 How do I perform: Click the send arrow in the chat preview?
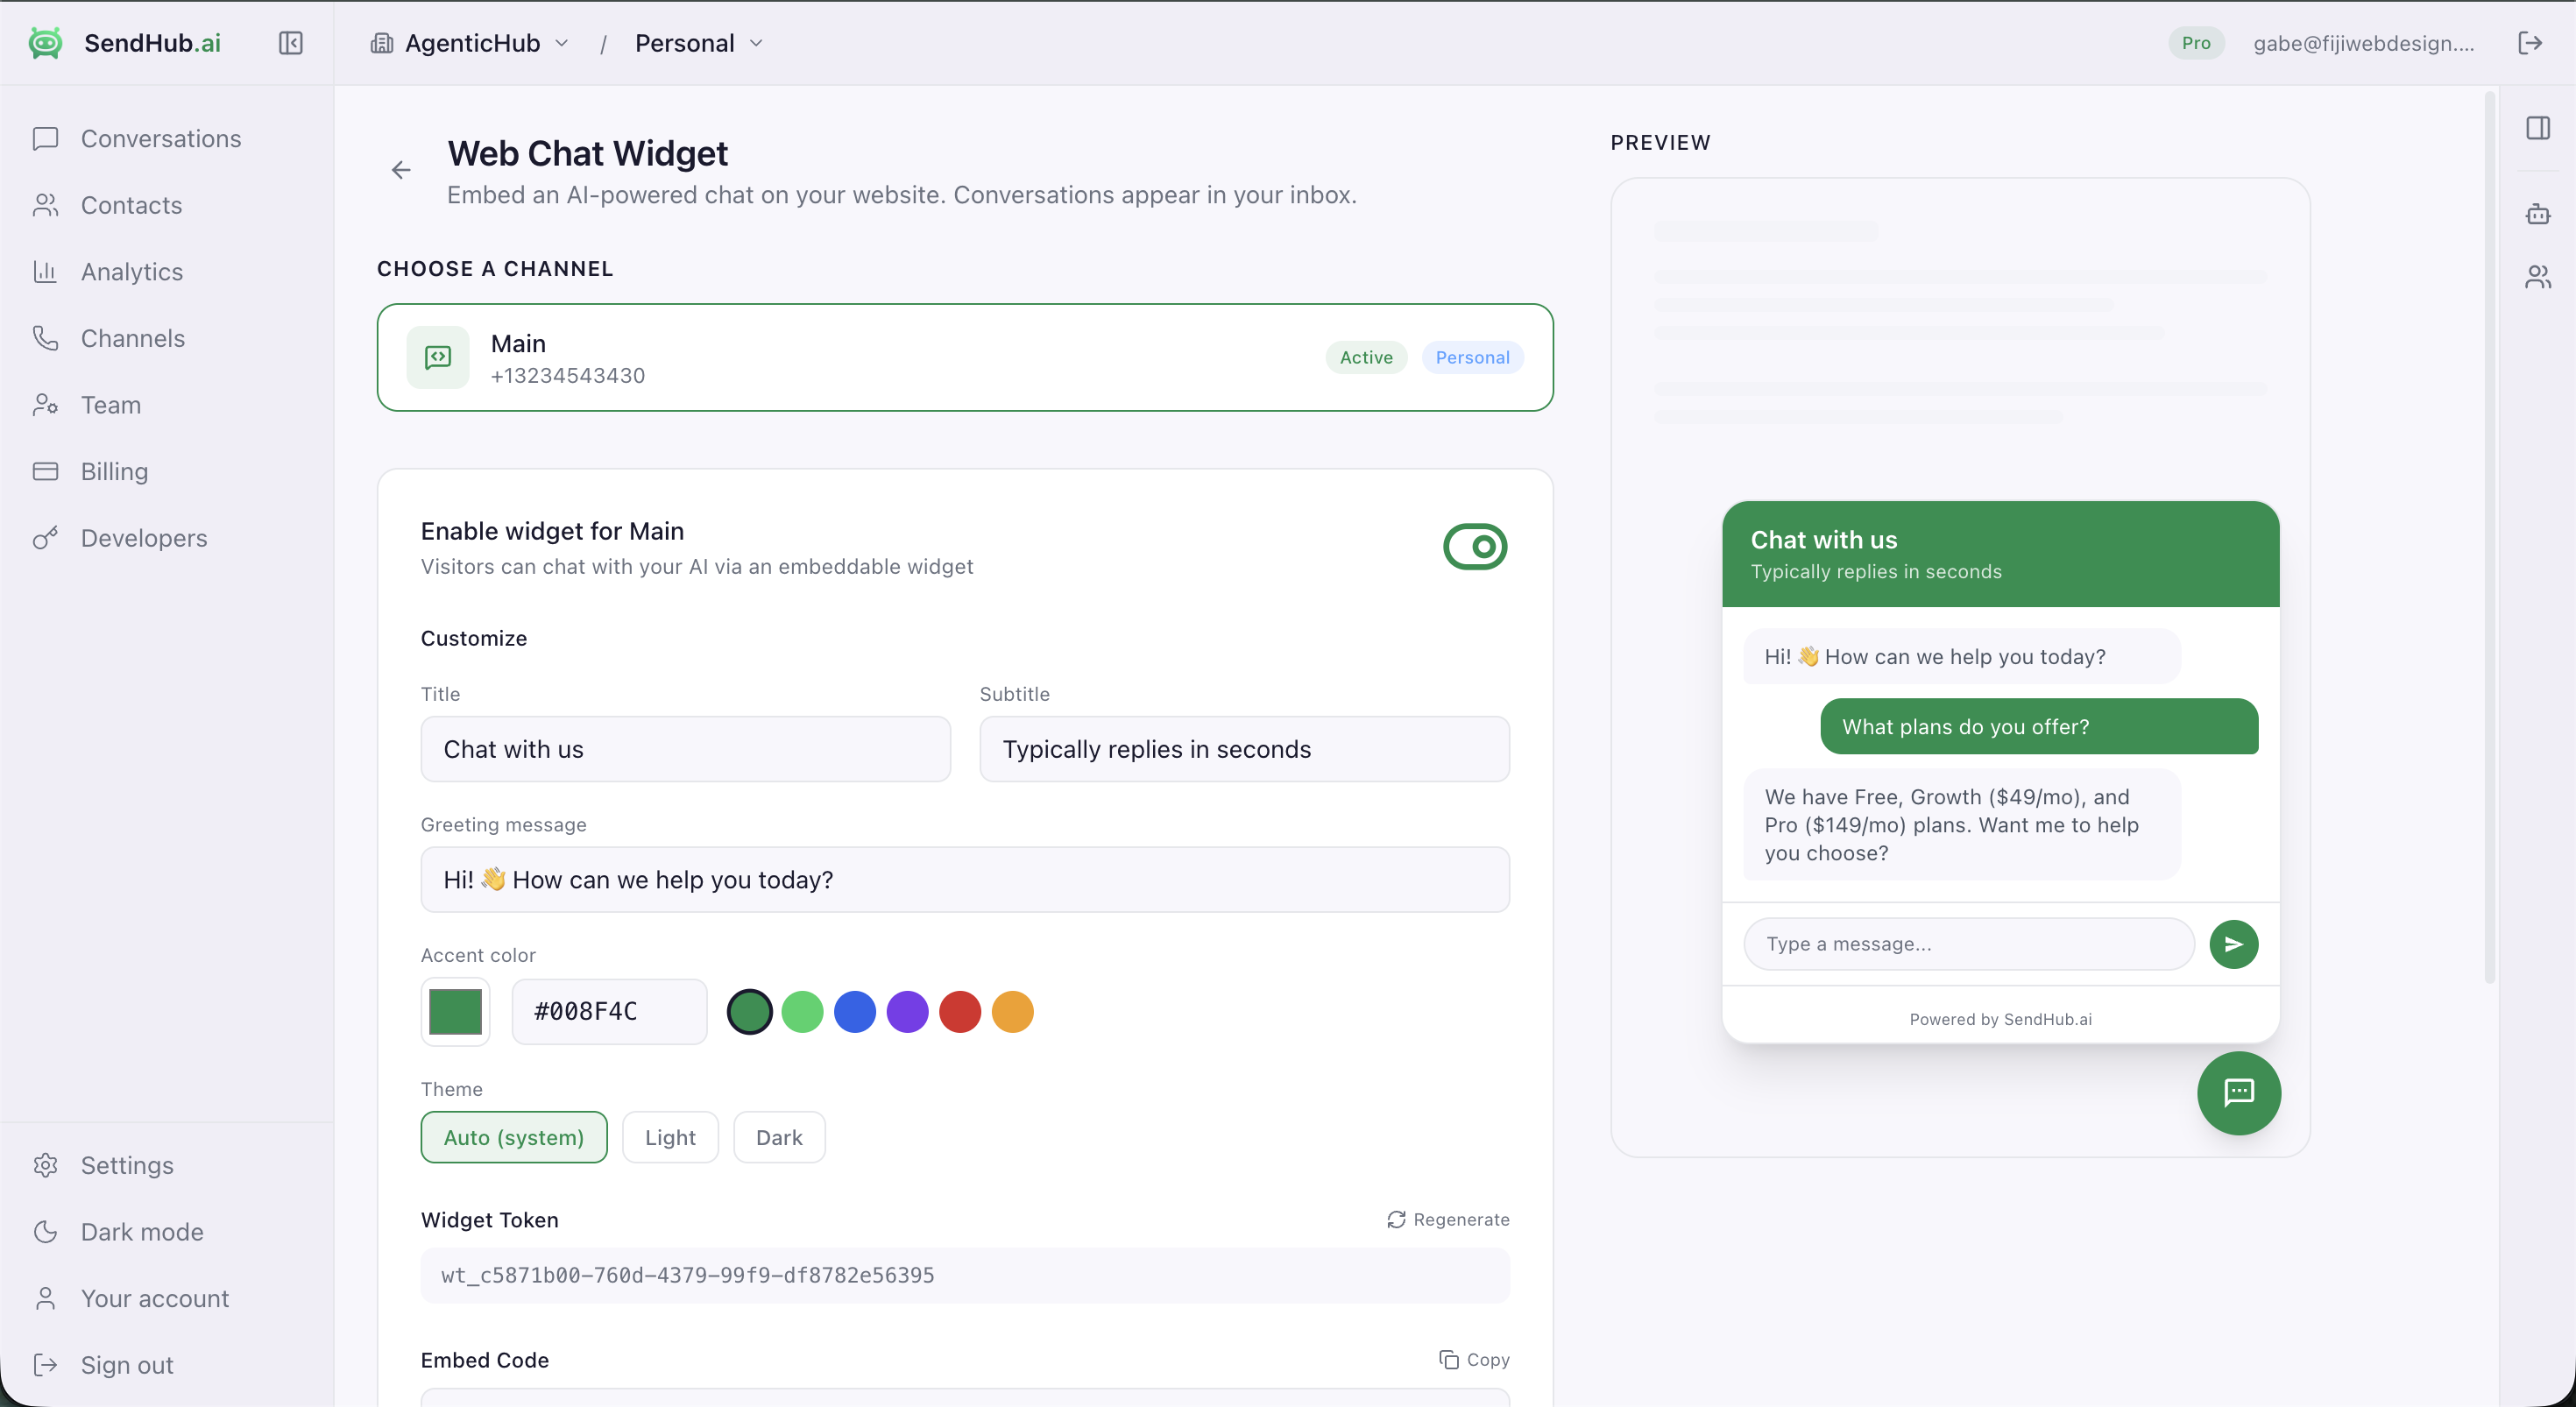[2234, 944]
